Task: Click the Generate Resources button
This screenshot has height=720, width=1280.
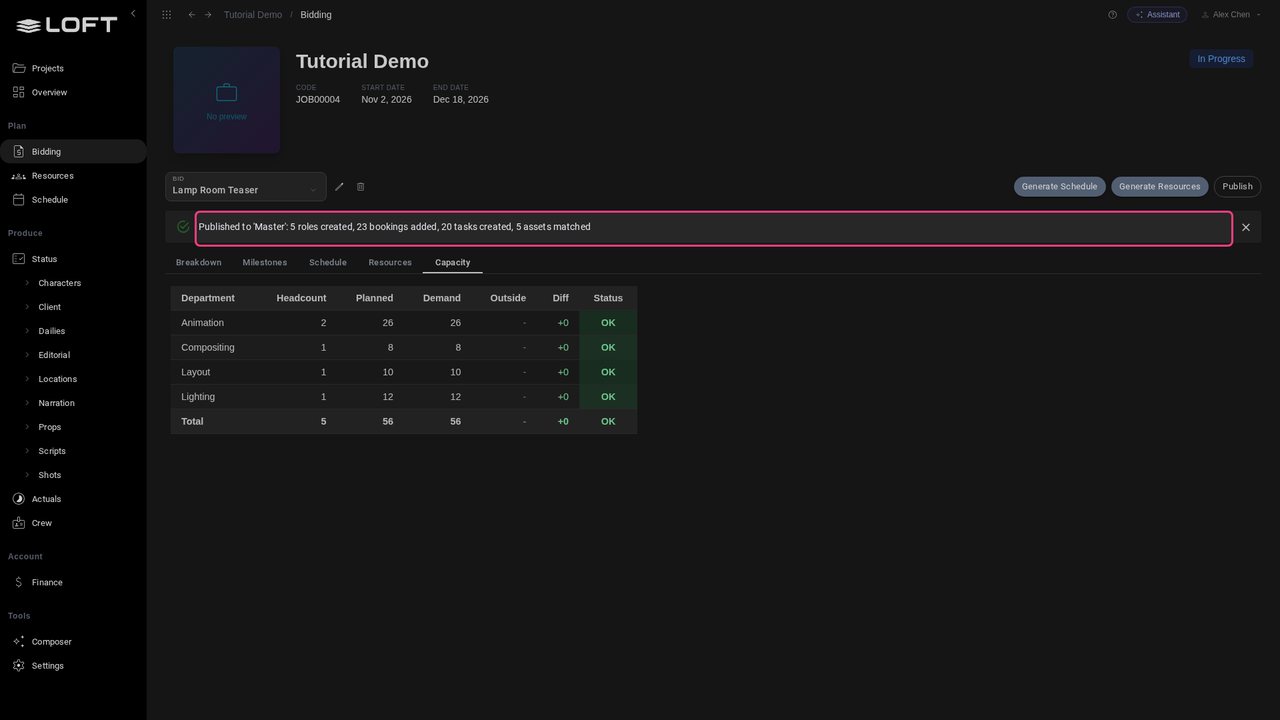Action: 1160,187
